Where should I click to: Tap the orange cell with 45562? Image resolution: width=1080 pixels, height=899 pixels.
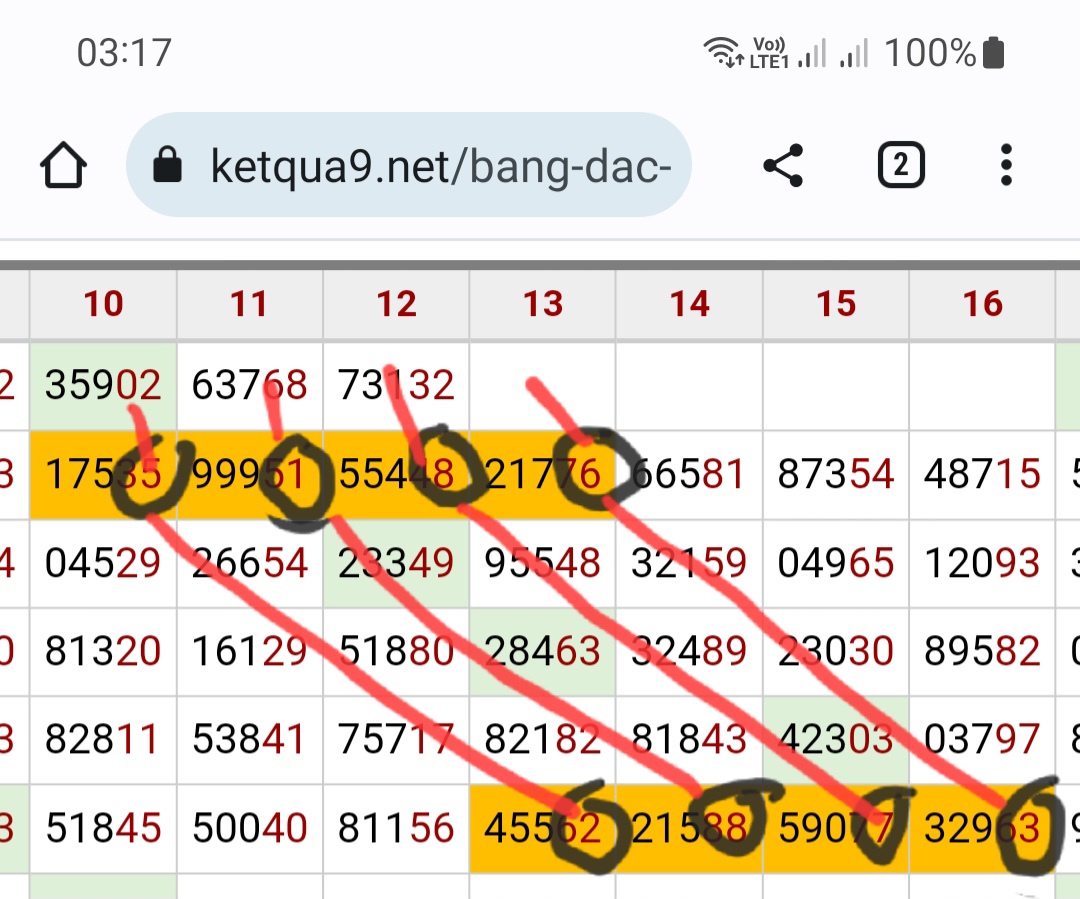pyautogui.click(x=543, y=828)
